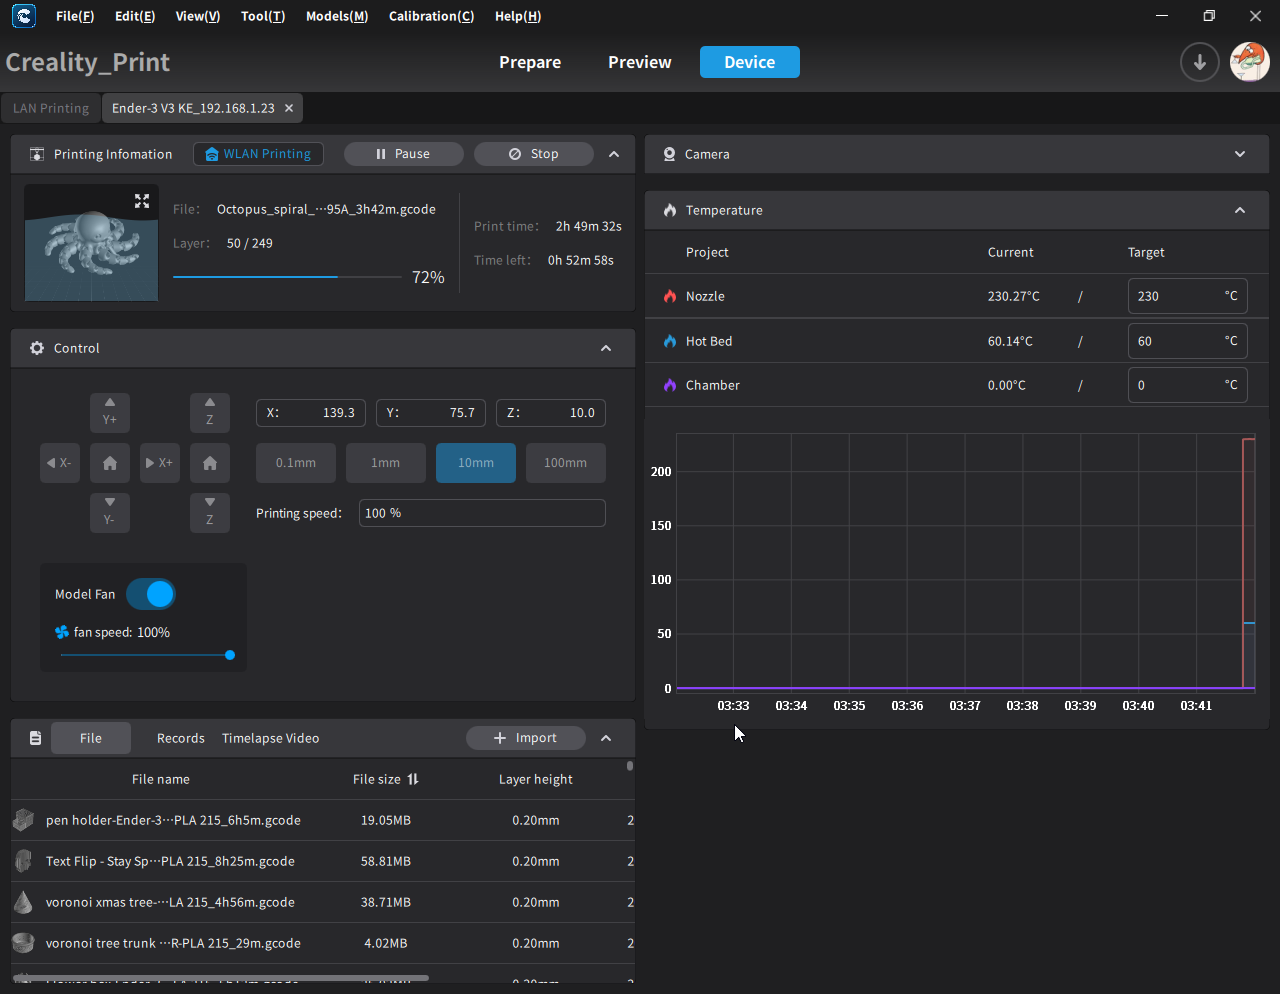Open the Calibration(C) menu
The image size is (1280, 994).
pyautogui.click(x=432, y=16)
